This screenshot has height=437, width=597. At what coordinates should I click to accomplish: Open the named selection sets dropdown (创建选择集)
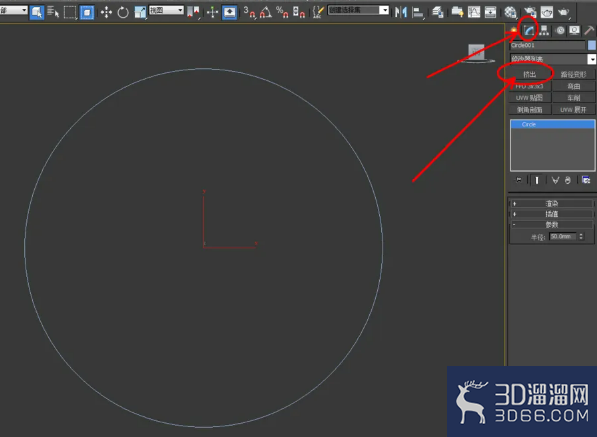click(358, 10)
